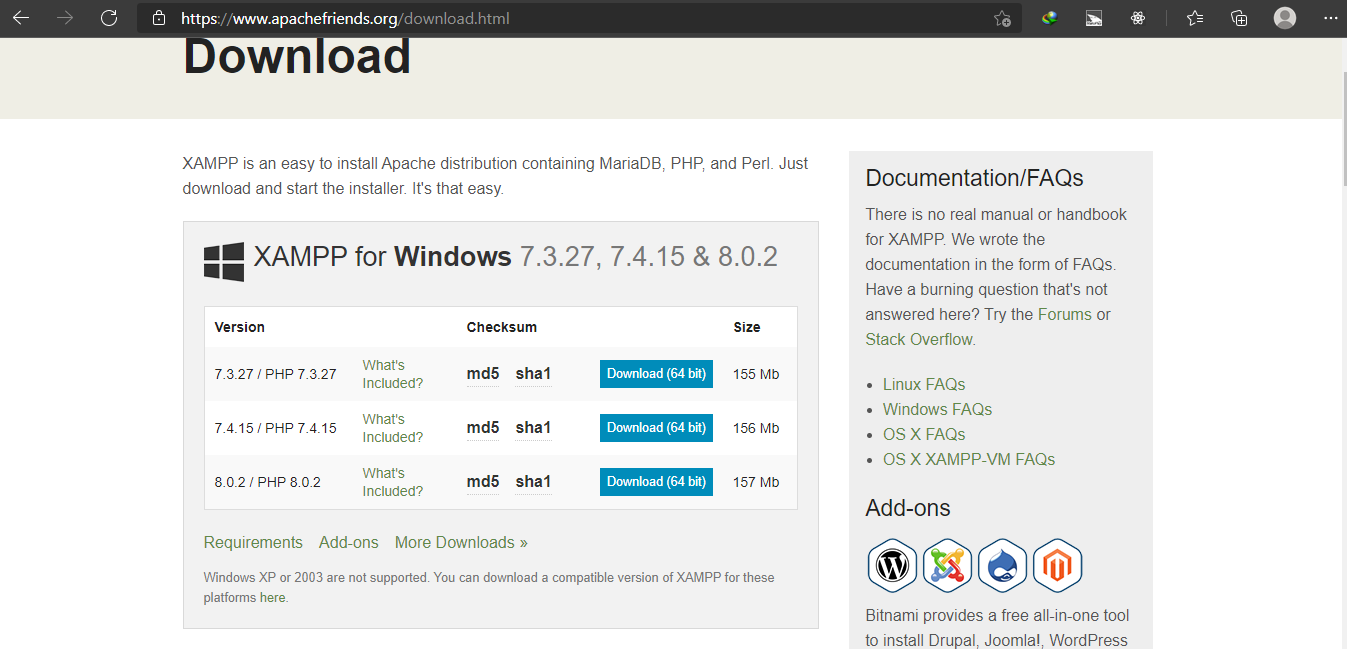
Task: Open the user profile avatar
Action: pyautogui.click(x=1285, y=18)
